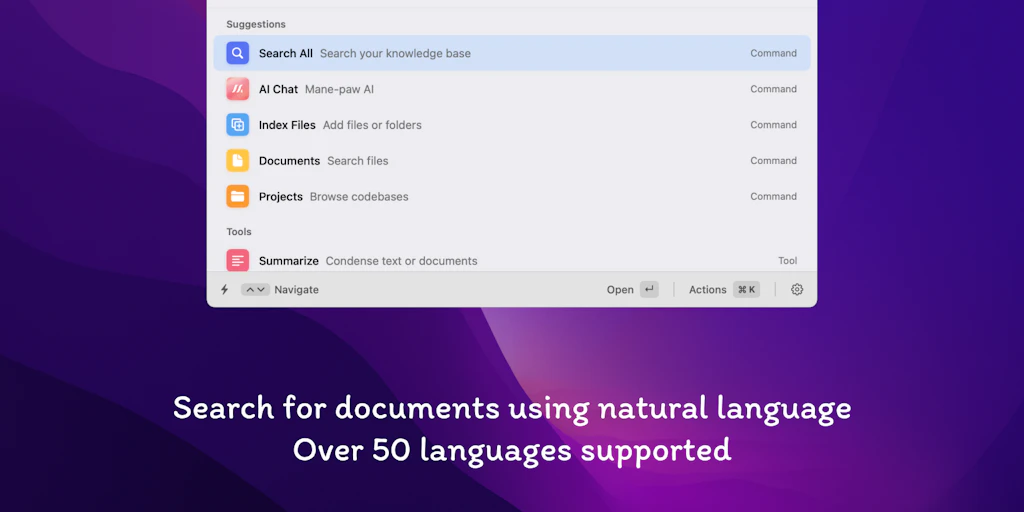Click the 'Browse codebases' description

(x=359, y=197)
